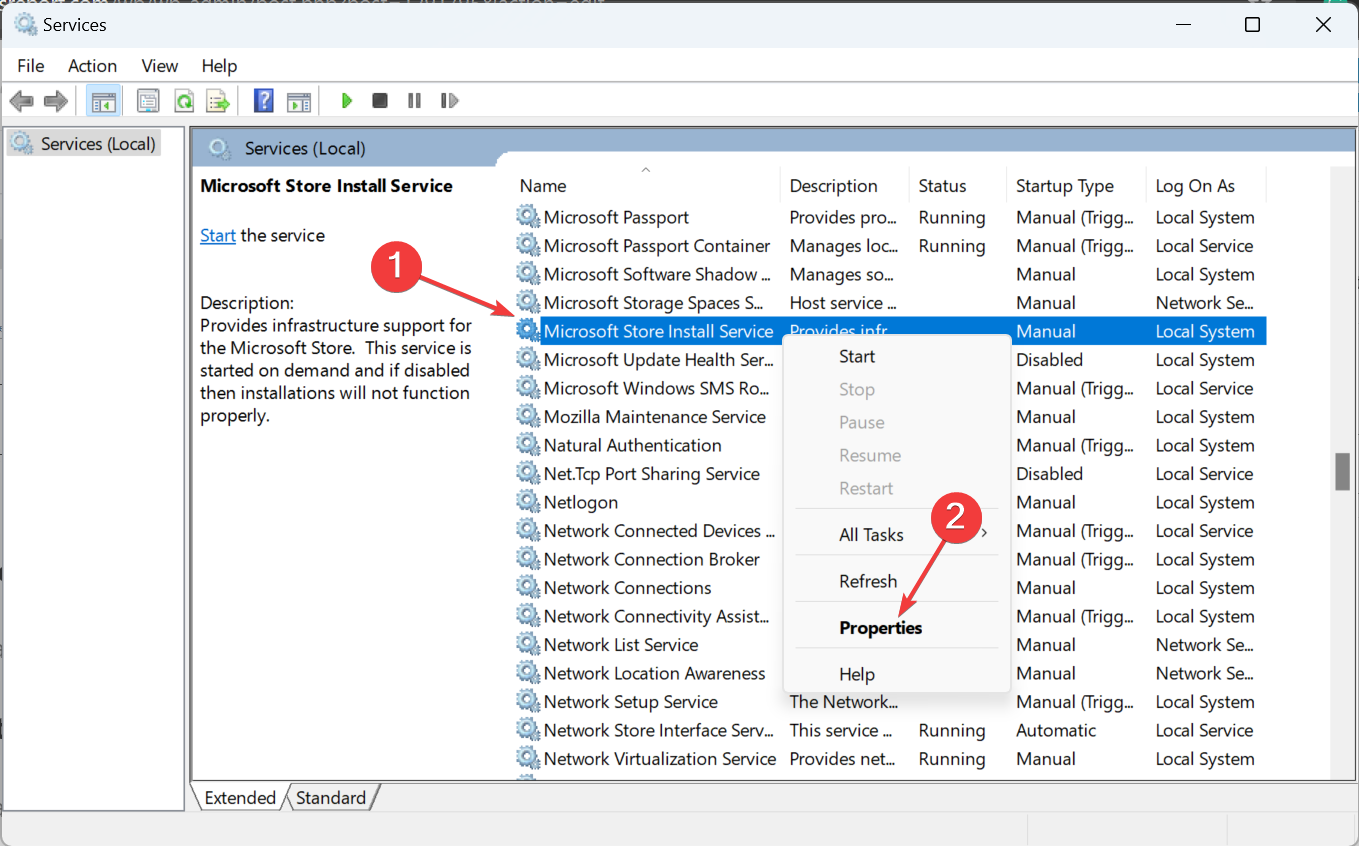
Task: Switch to the Extended tab
Action: click(239, 797)
